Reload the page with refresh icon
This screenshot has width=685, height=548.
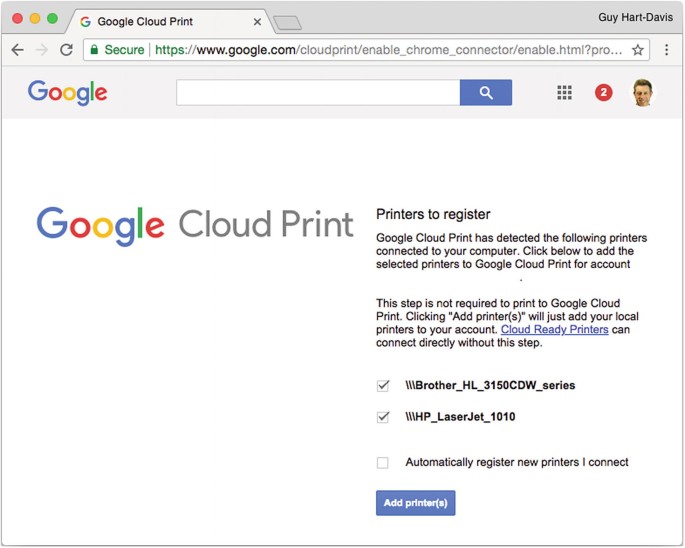[66, 49]
